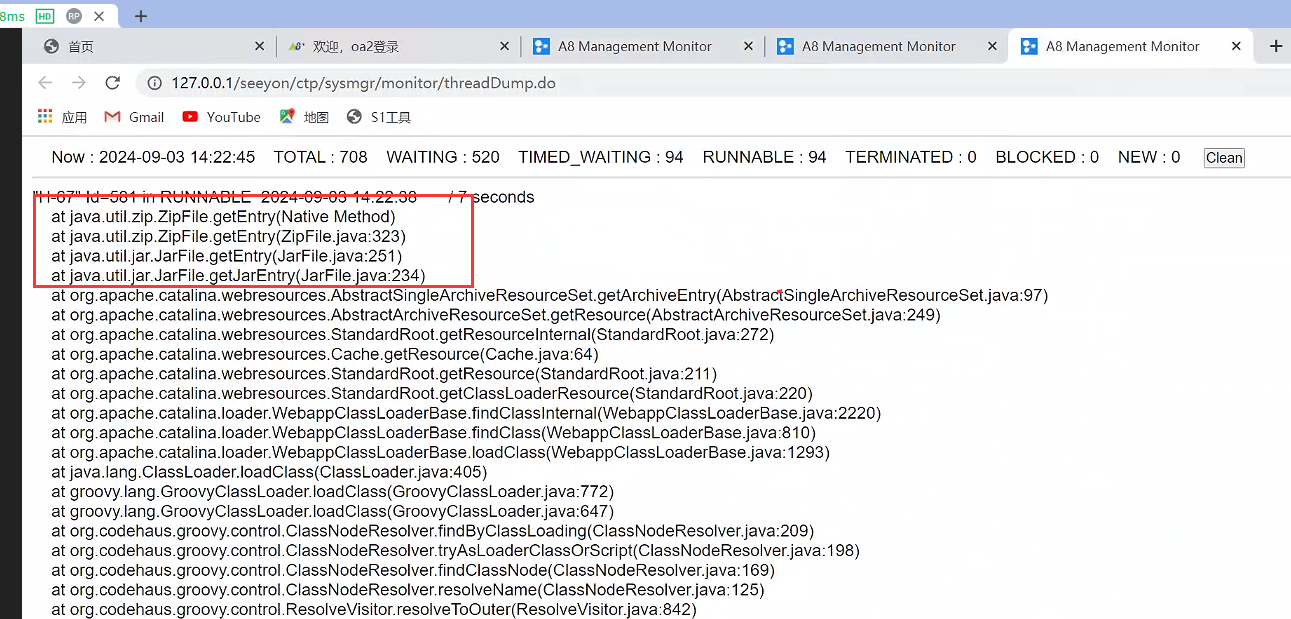The image size is (1291, 619).
Task: Click the GroovyClassLoader.java:647 line
Action: point(332,511)
